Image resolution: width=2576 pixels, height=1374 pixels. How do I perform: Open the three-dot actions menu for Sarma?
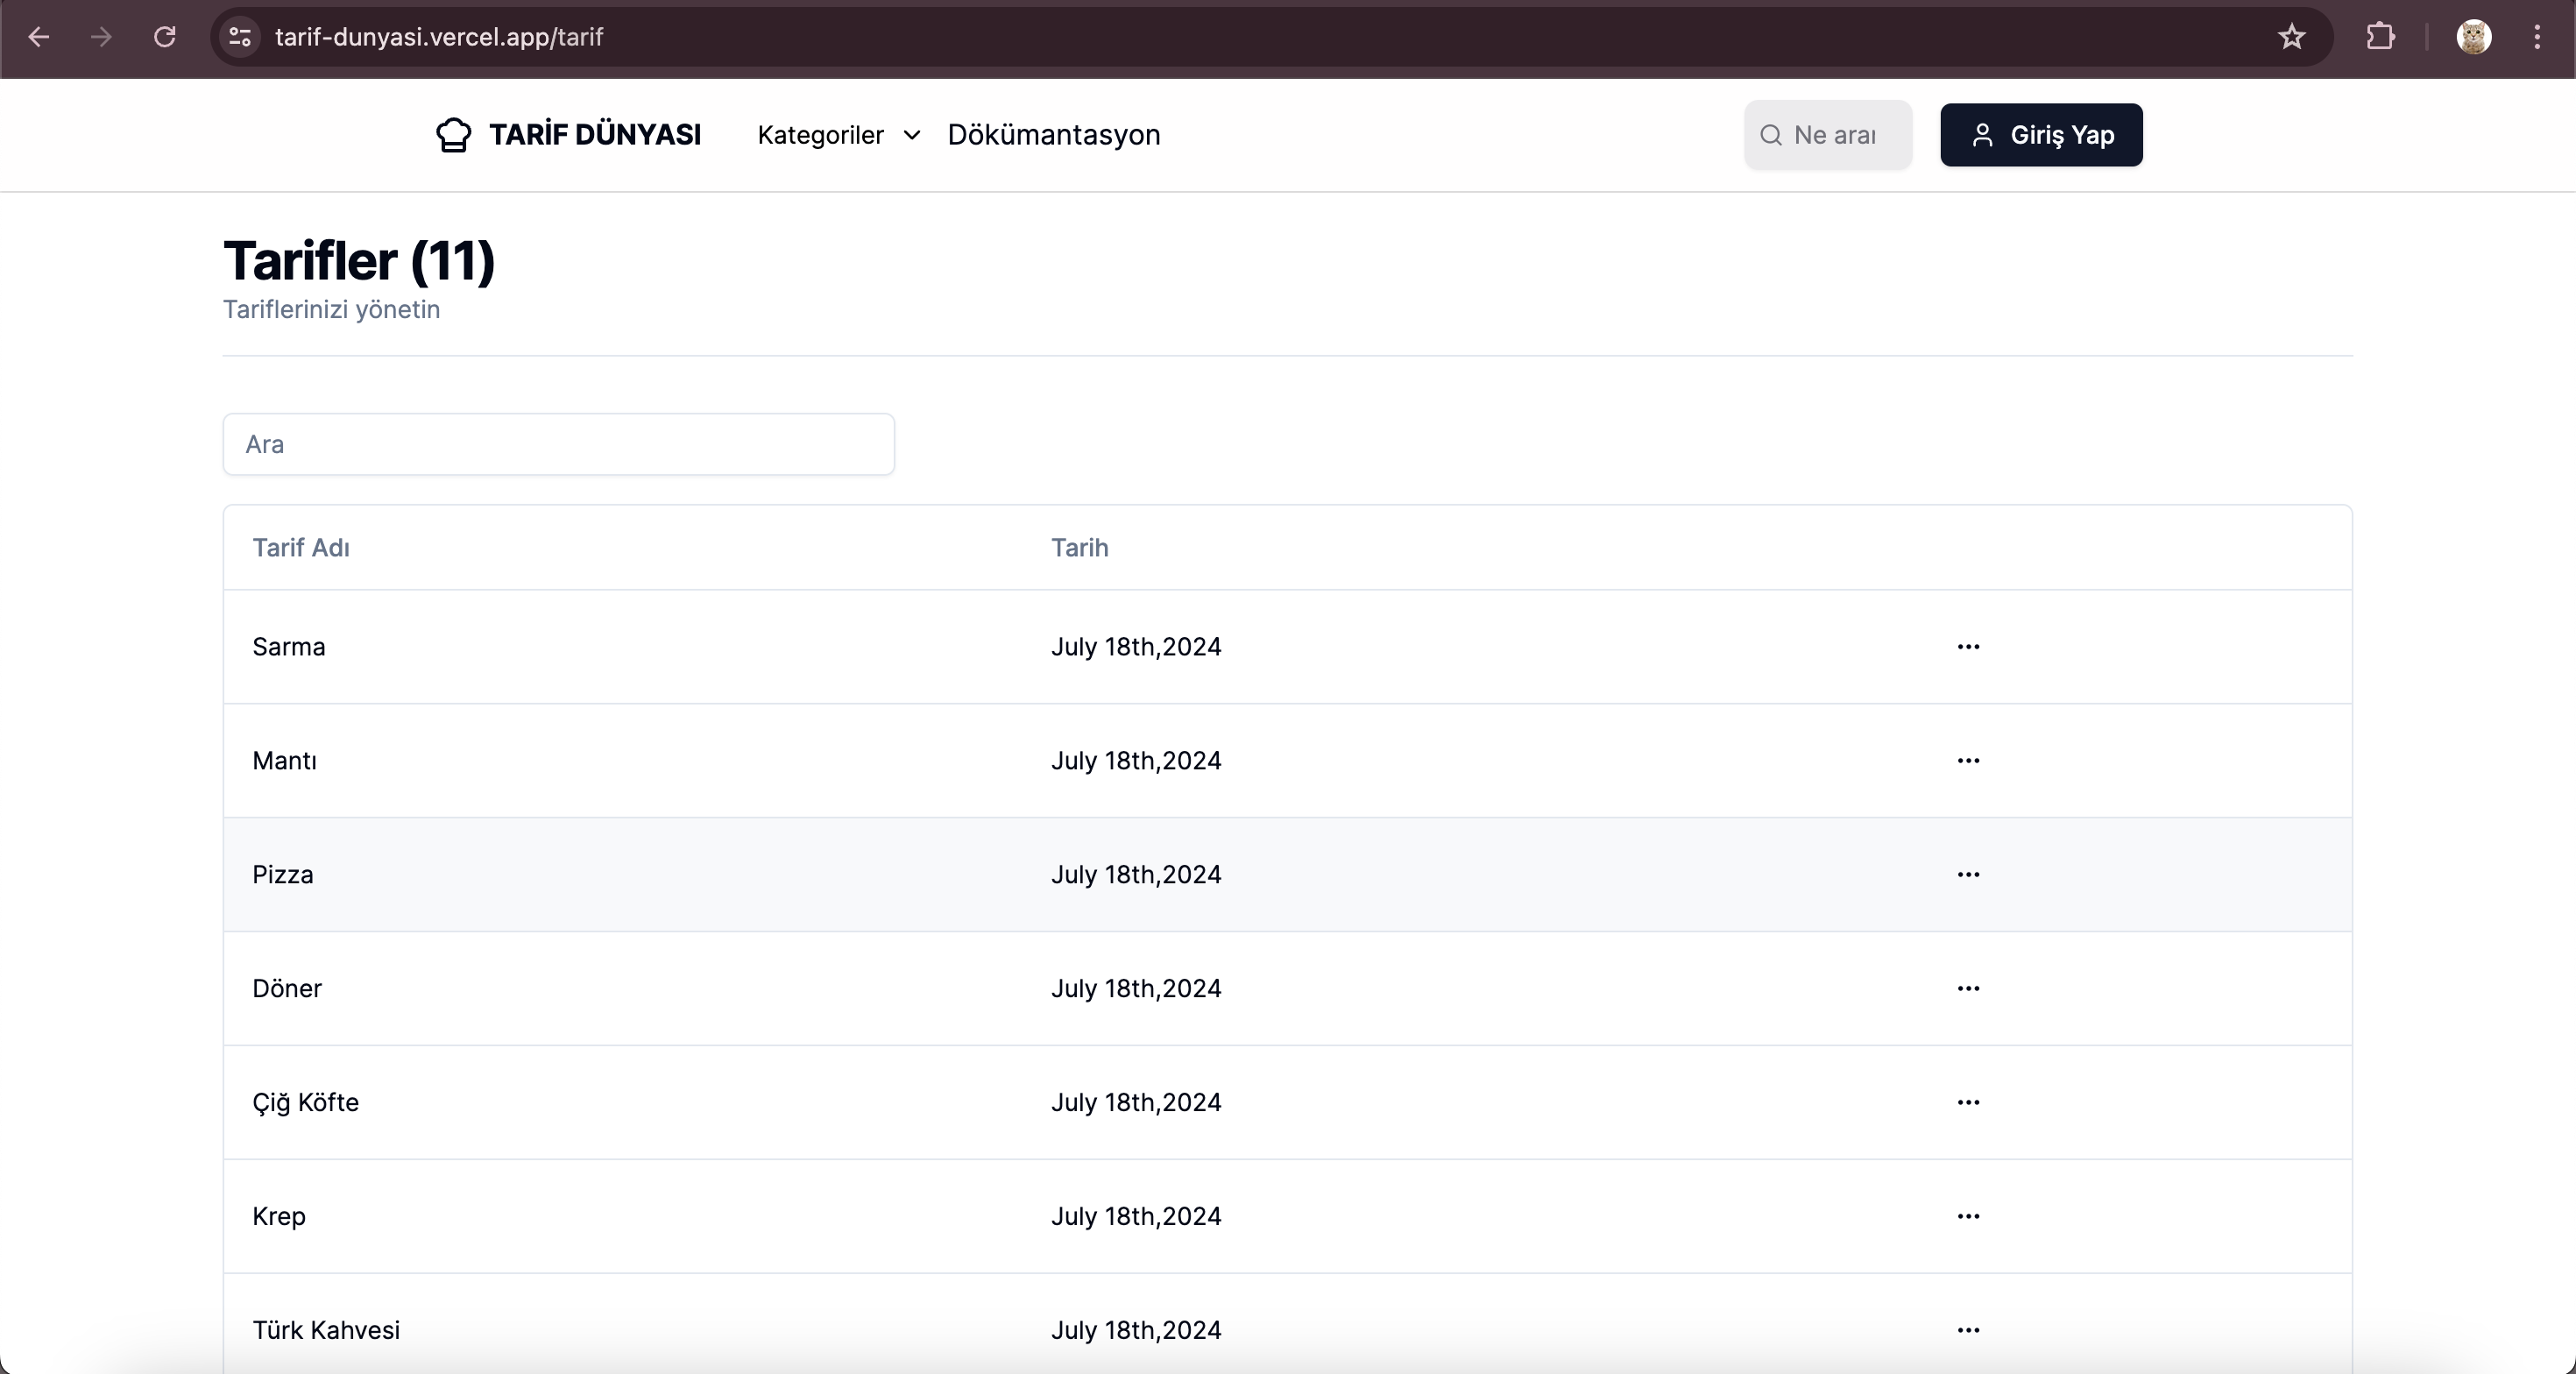click(1968, 647)
